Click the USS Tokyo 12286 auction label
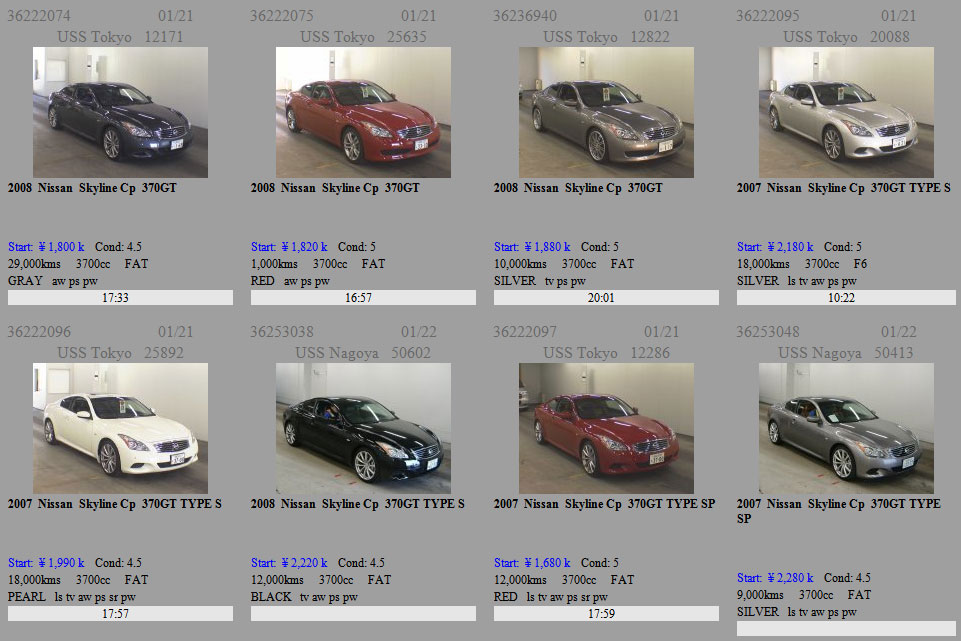The width and height of the screenshot is (961, 641). click(606, 354)
